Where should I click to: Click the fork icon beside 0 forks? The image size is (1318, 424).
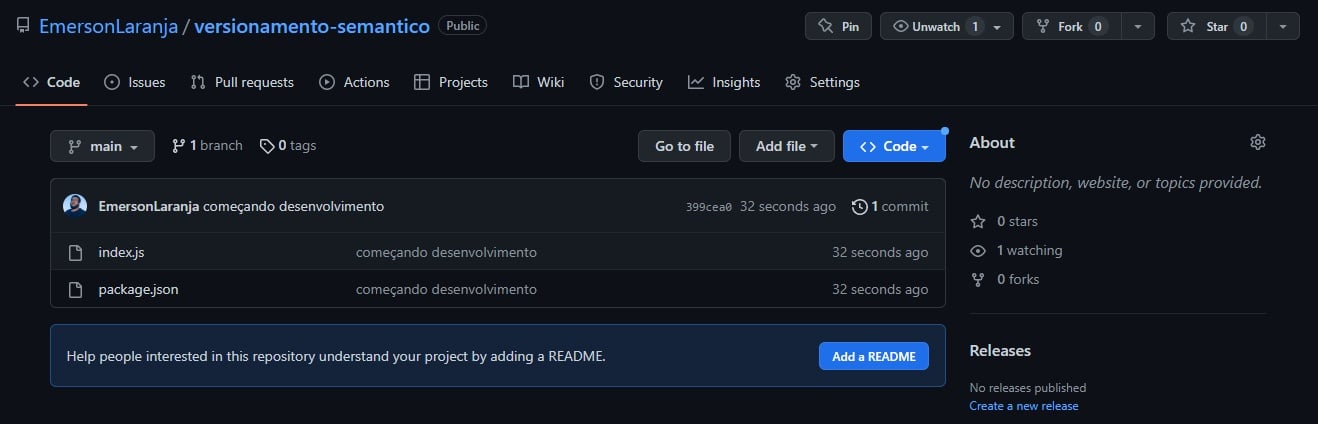coord(978,279)
